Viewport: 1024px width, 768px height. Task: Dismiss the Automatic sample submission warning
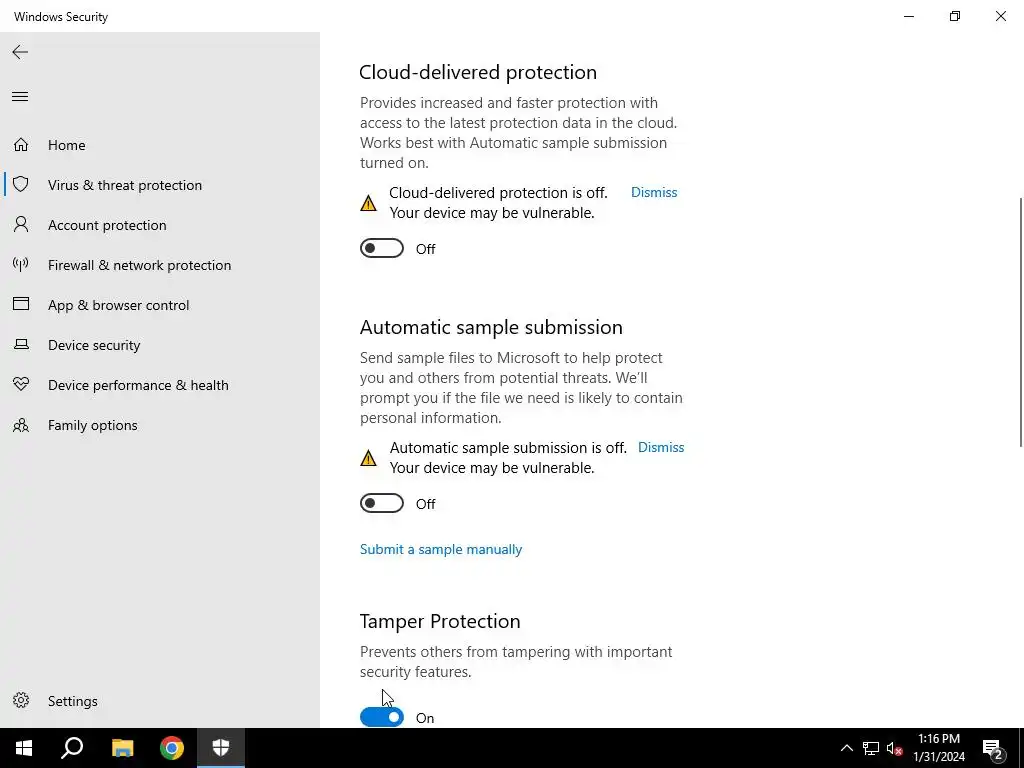pyautogui.click(x=661, y=447)
